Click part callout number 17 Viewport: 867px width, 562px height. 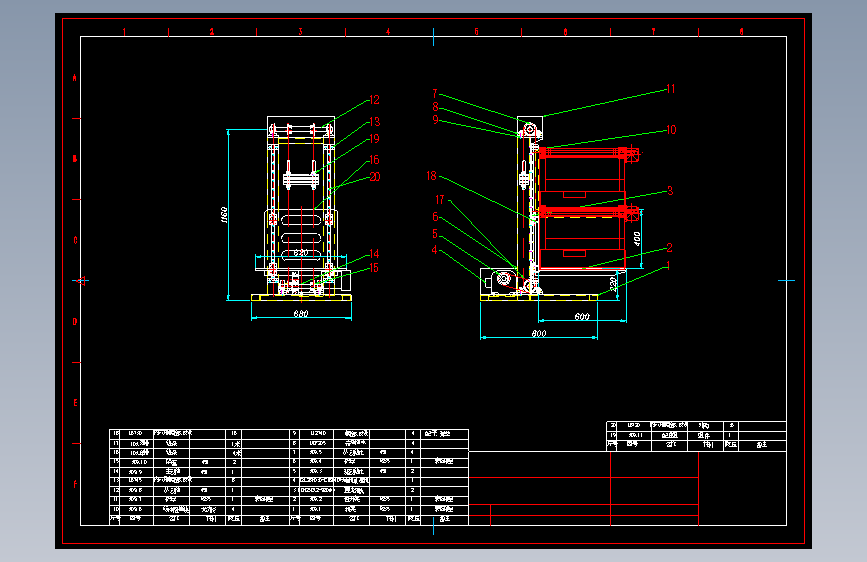coord(440,200)
